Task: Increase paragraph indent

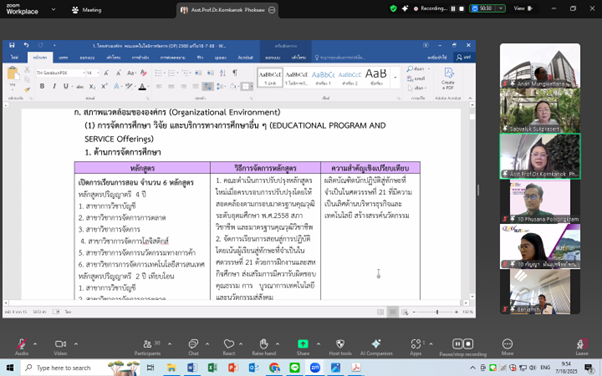Action: coord(210,73)
